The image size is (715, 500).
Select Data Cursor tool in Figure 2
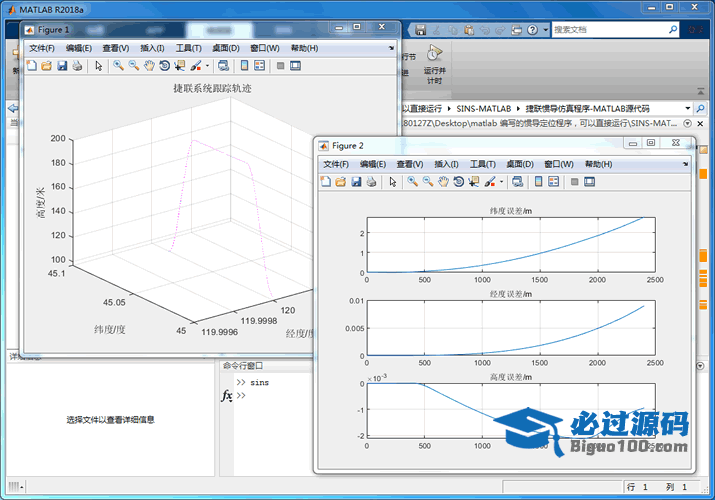(x=474, y=182)
